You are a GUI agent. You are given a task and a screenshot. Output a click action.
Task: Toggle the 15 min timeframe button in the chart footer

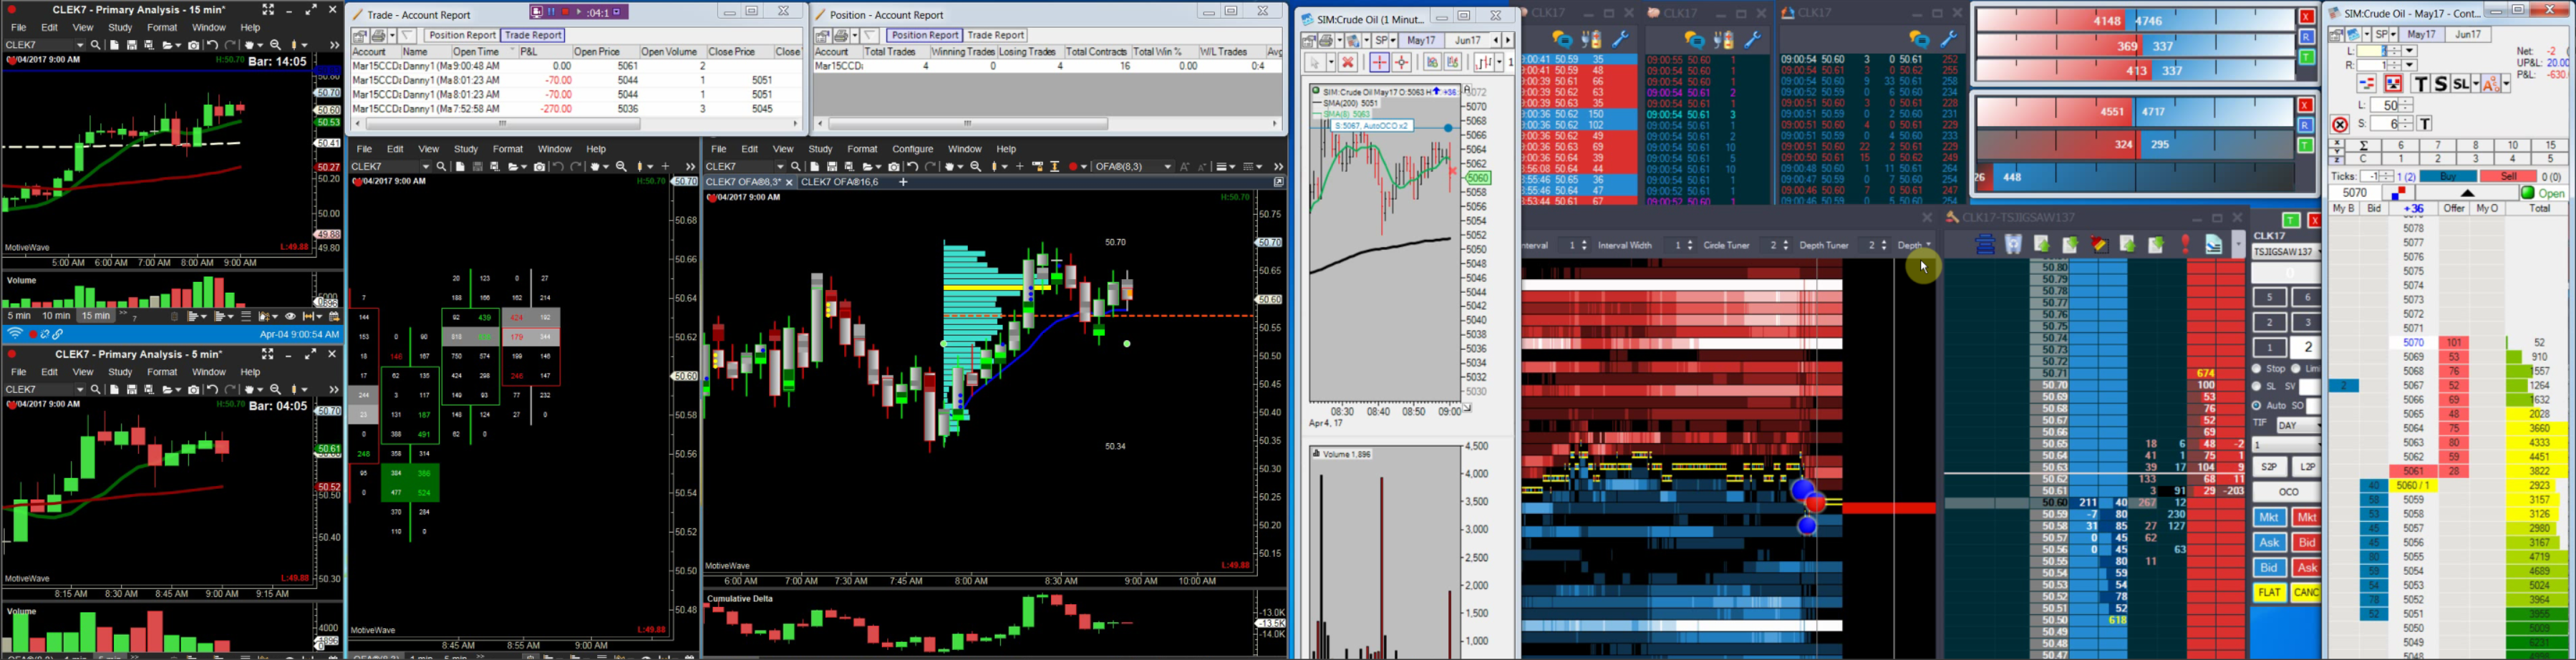pyautogui.click(x=96, y=316)
